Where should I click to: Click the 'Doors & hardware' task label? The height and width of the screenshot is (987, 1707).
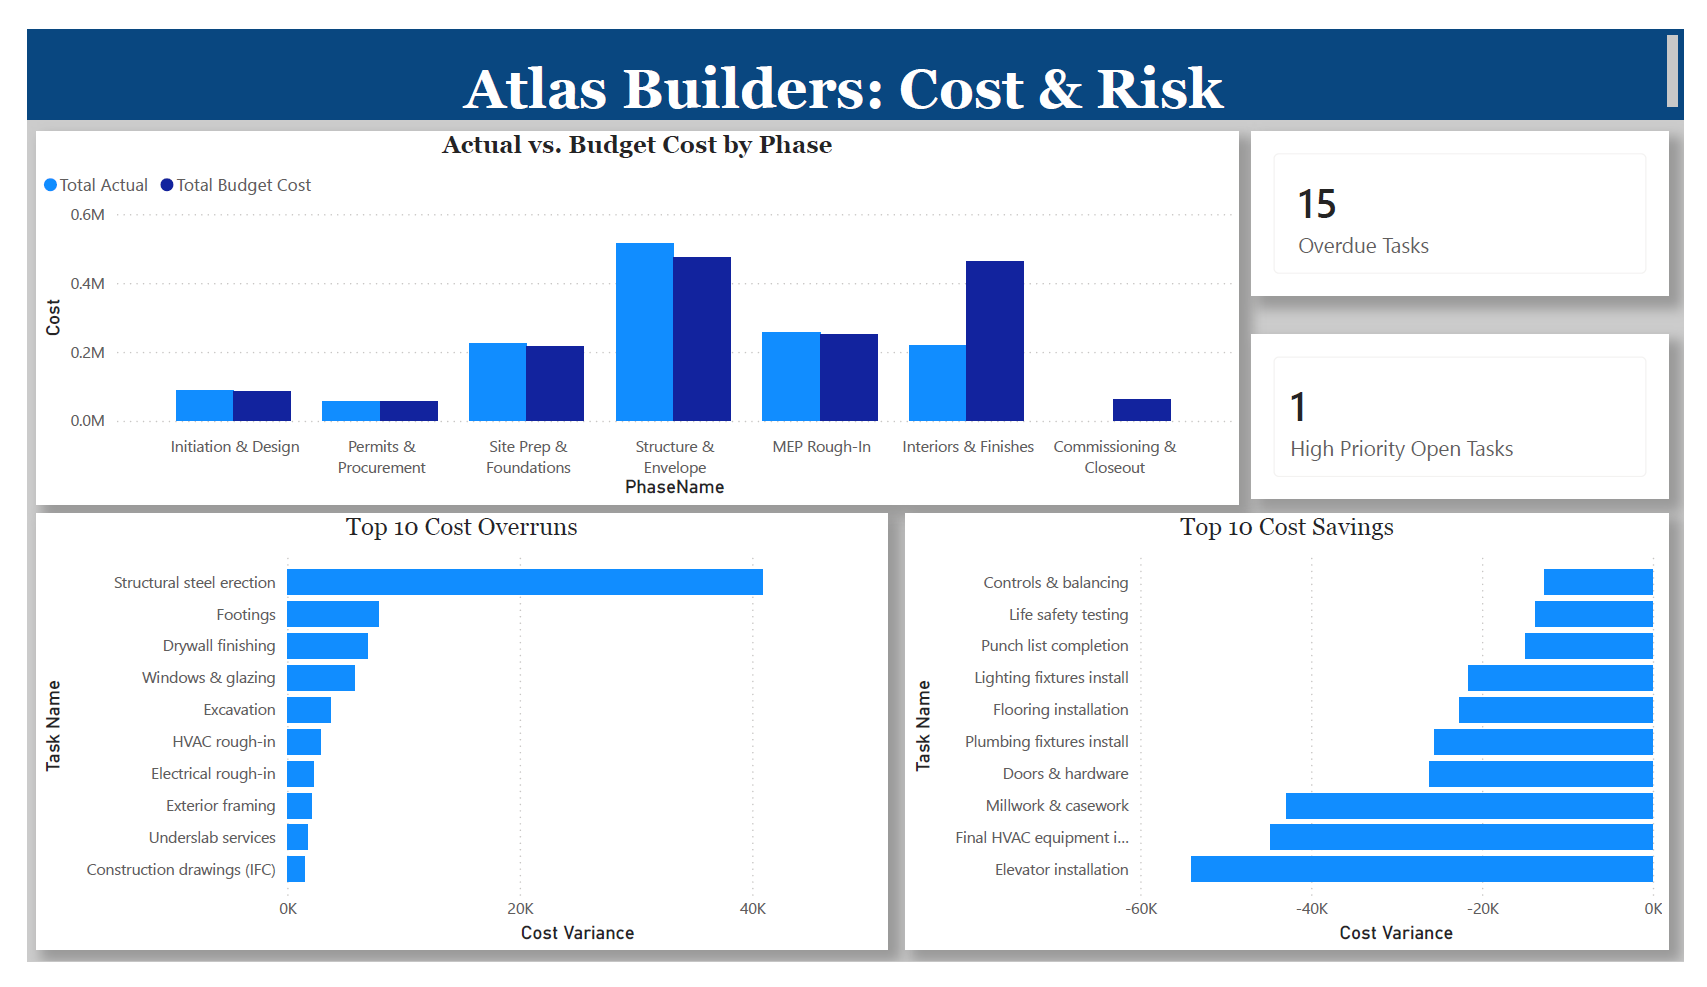1065,774
